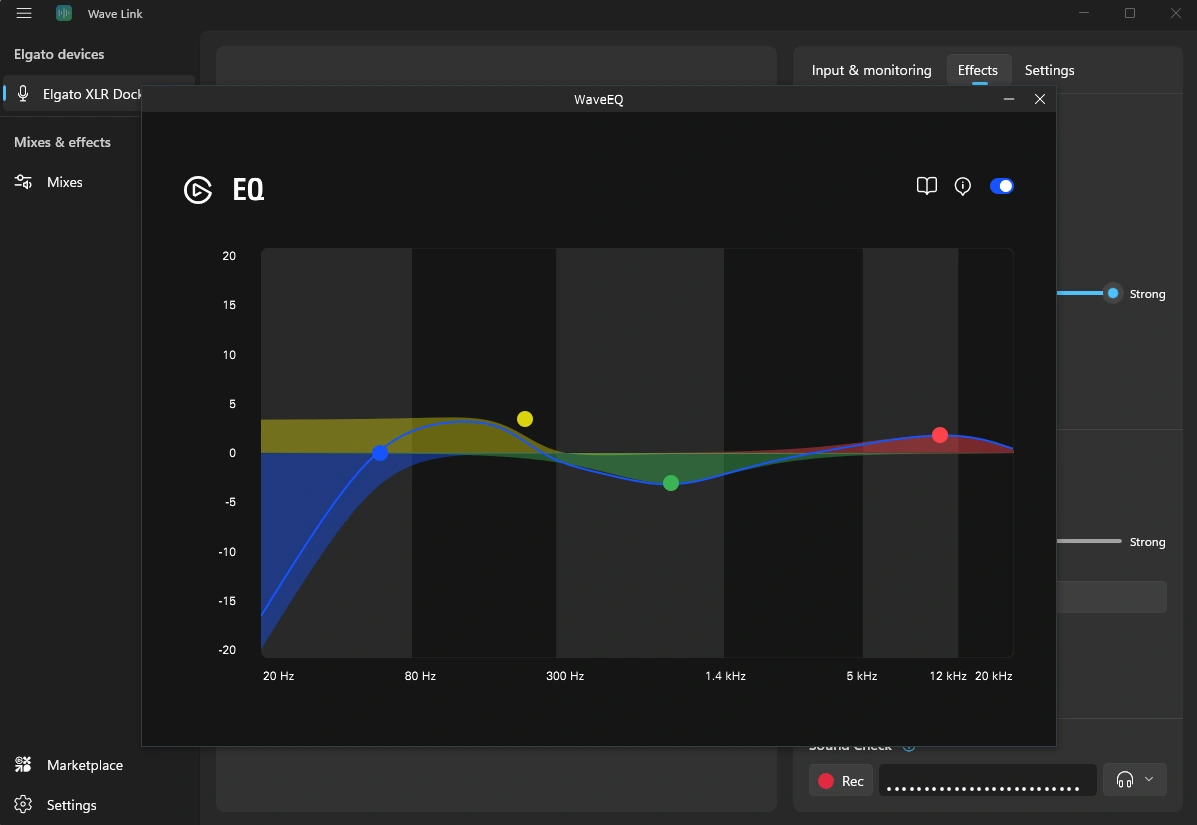Viewport: 1197px width, 825px height.
Task: Open Settings via the sidebar gear icon
Action: click(23, 805)
